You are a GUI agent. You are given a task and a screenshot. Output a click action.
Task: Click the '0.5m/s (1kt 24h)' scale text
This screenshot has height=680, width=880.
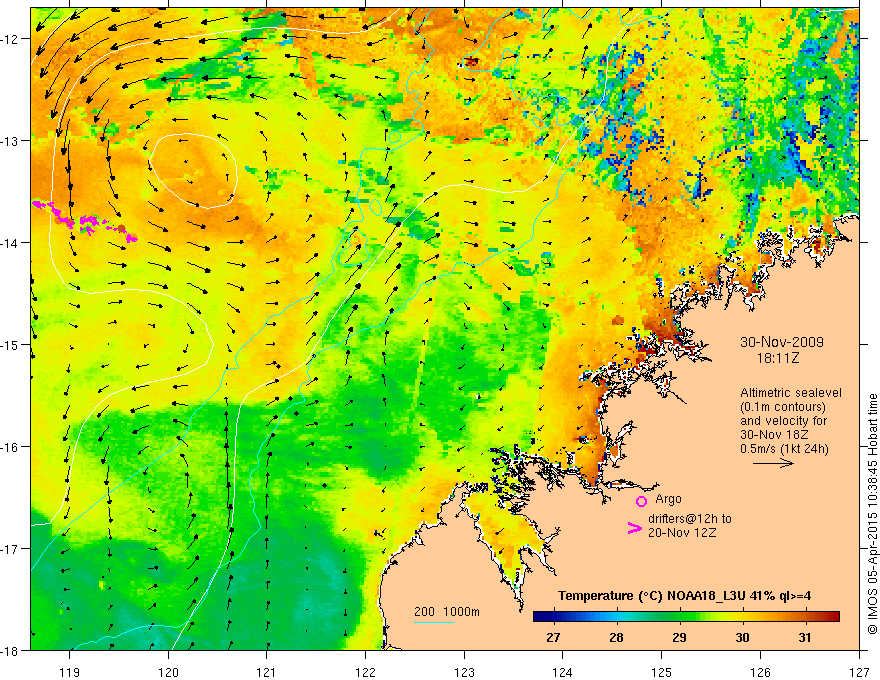tap(785, 449)
